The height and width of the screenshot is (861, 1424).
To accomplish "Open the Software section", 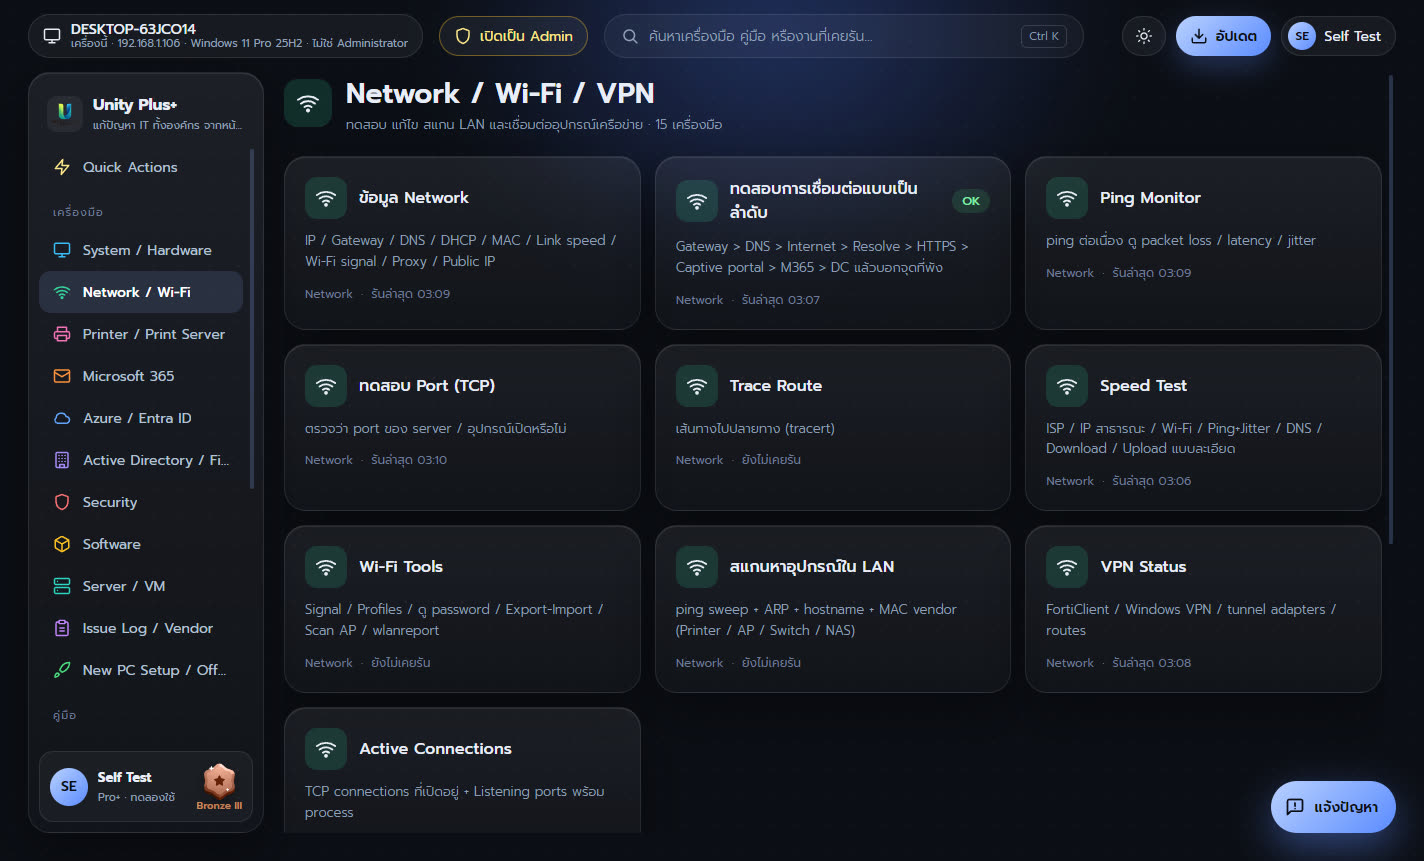I will point(141,544).
